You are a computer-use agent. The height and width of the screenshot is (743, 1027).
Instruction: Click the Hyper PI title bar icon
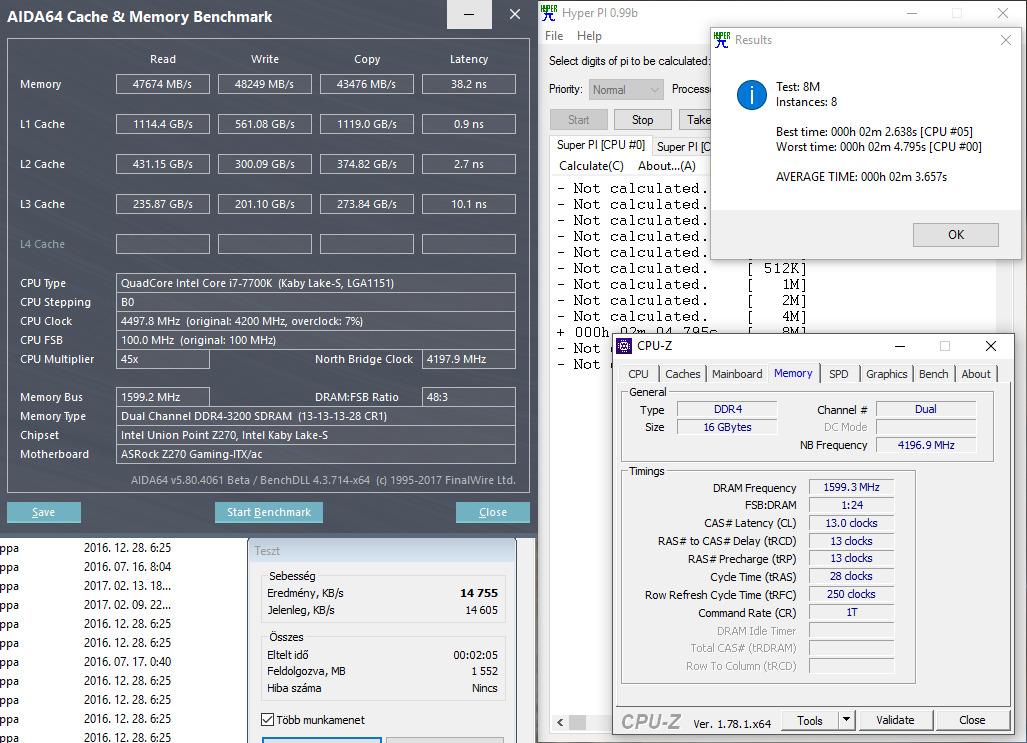tap(549, 12)
